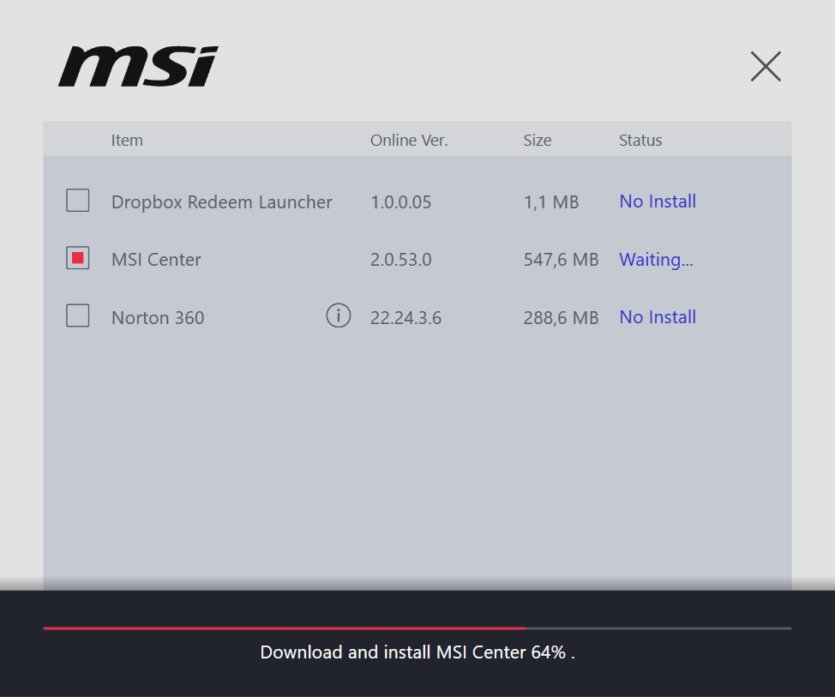Click the Item column header
The width and height of the screenshot is (835, 697).
point(127,140)
